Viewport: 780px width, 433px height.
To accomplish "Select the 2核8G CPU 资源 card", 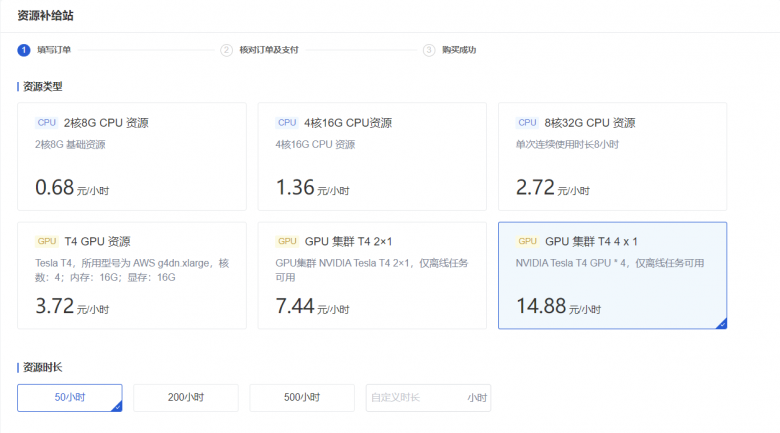I will tap(132, 156).
